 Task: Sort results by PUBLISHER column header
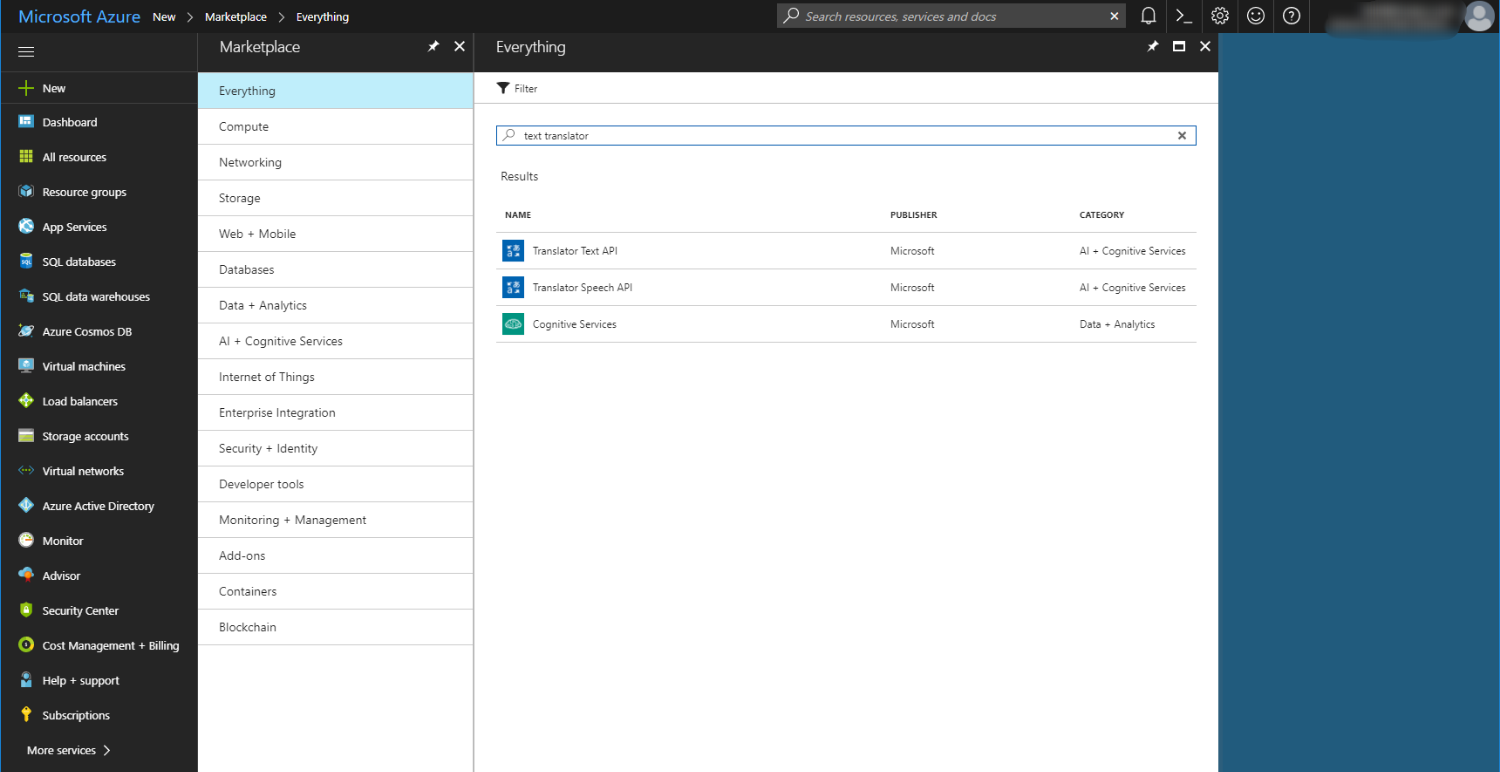[x=914, y=215]
